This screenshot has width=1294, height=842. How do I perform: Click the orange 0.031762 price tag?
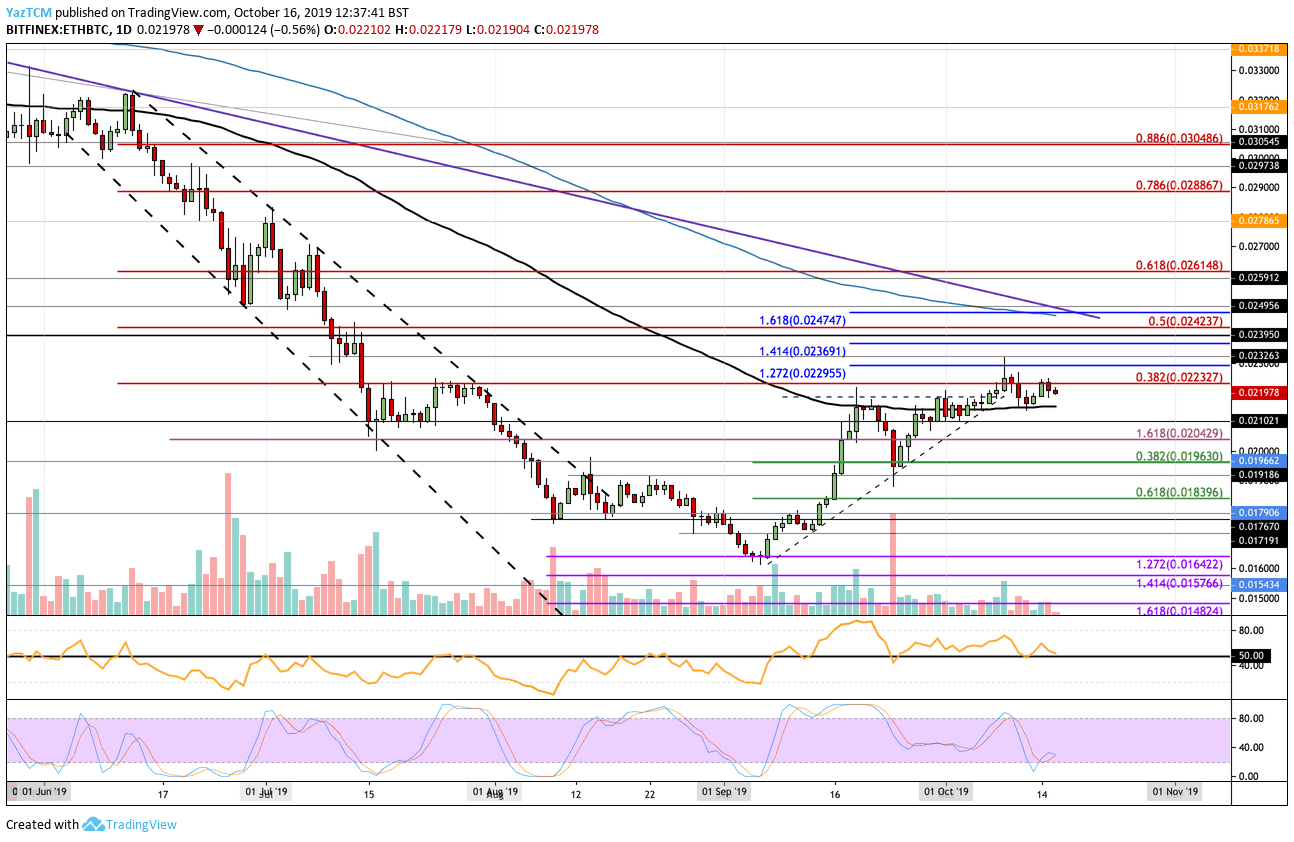coord(1258,107)
